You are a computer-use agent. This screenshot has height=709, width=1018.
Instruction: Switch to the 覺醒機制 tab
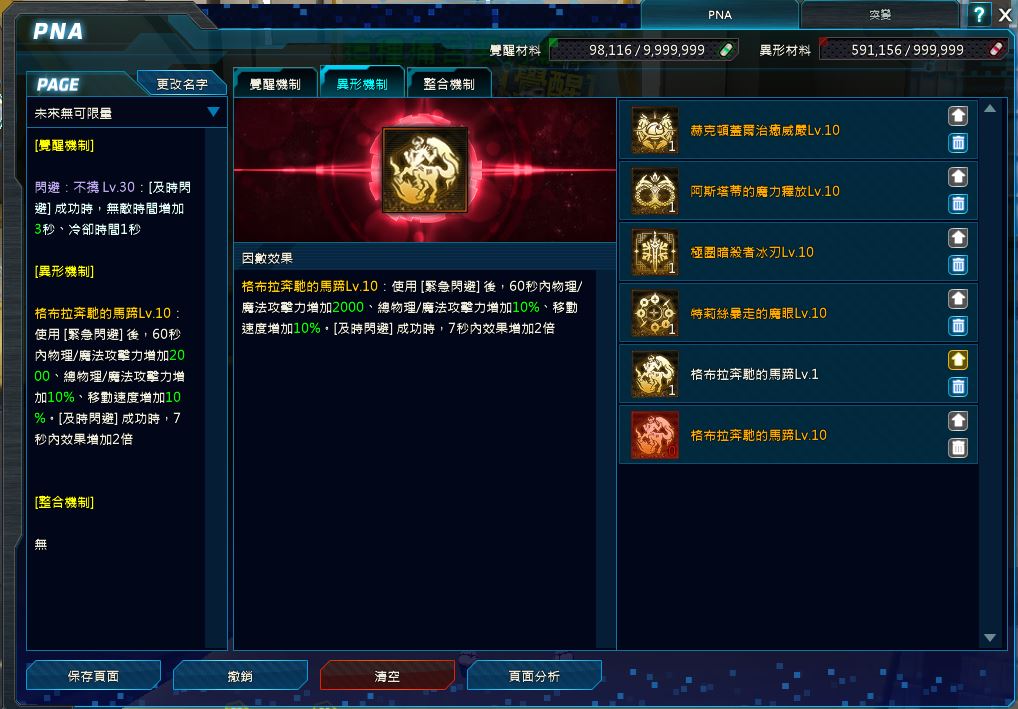(275, 84)
